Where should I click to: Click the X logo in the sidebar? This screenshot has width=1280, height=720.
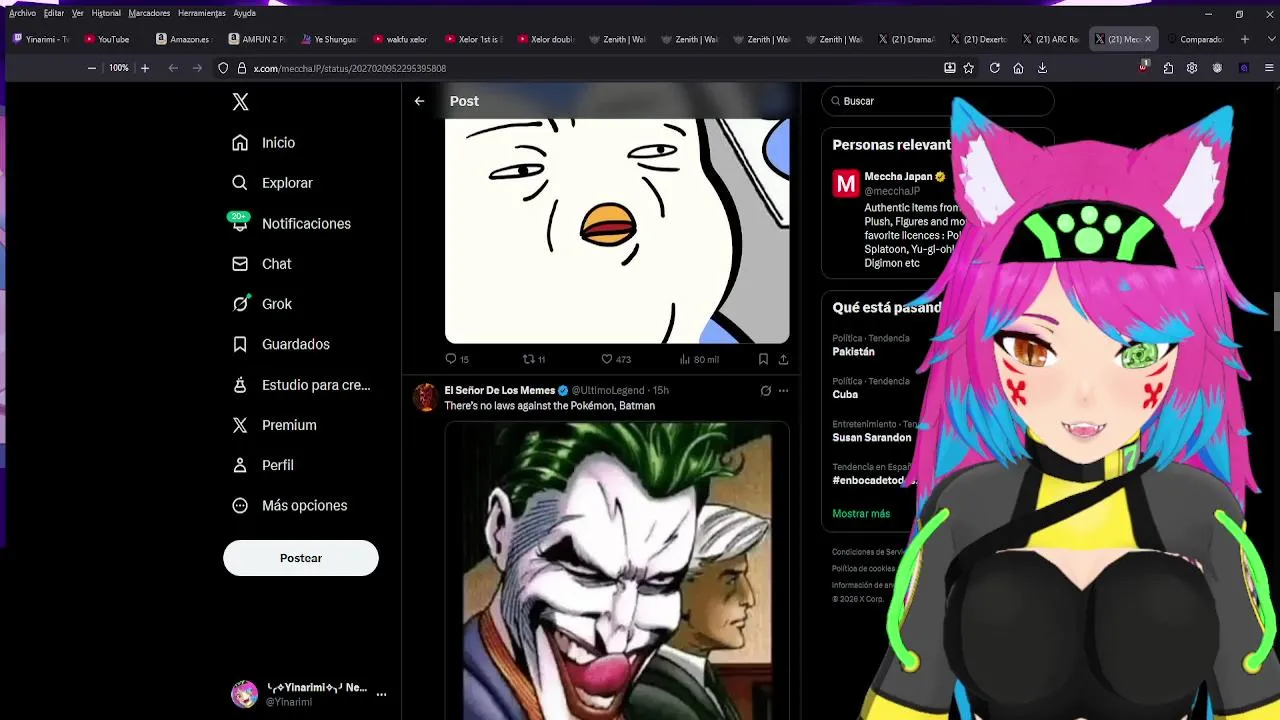click(240, 102)
